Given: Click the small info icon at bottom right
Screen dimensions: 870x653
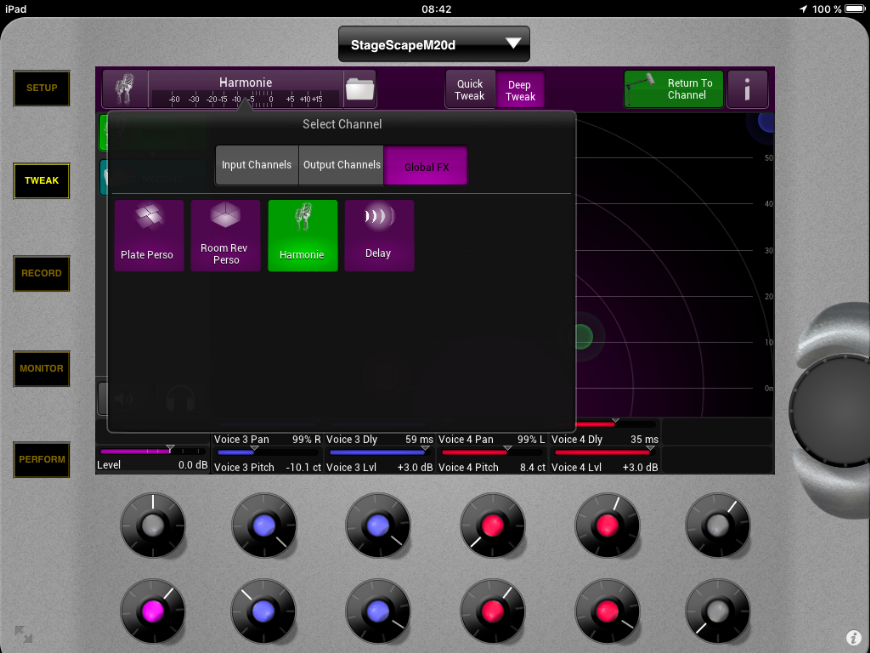Looking at the screenshot, I should point(853,637).
